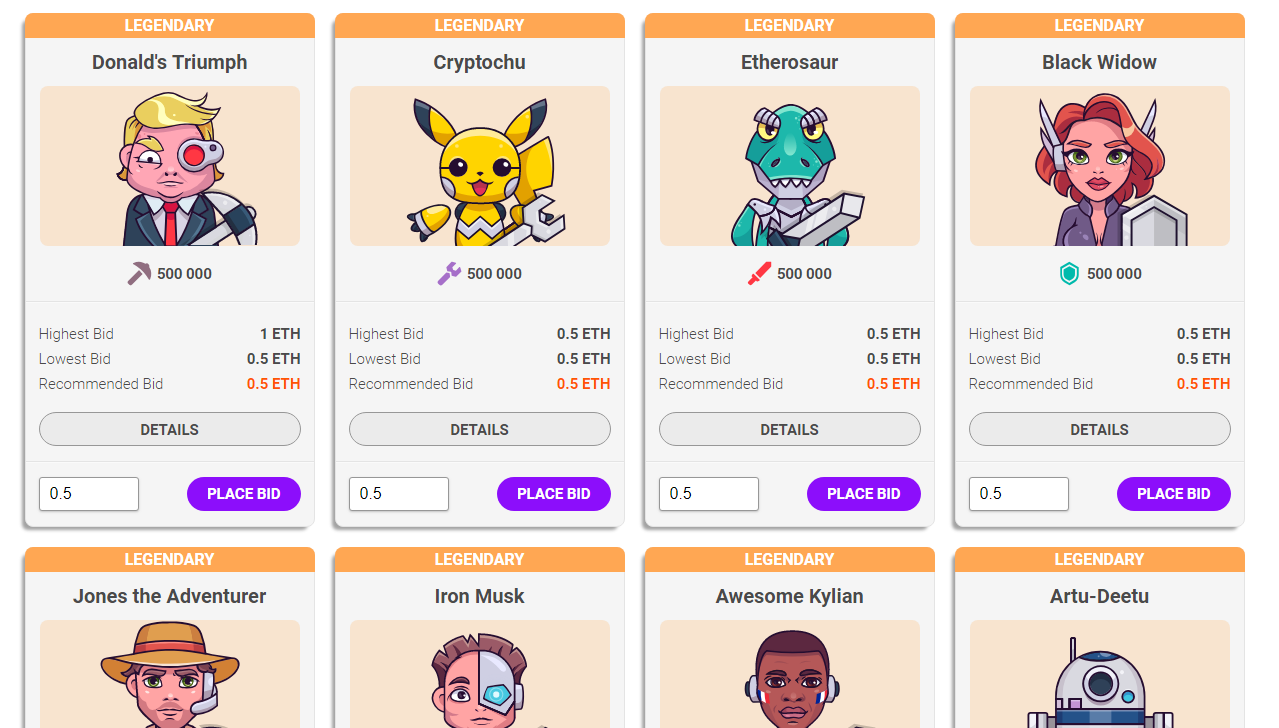The height and width of the screenshot is (728, 1279).
Task: Open Cryptochu details
Action: [x=480, y=429]
